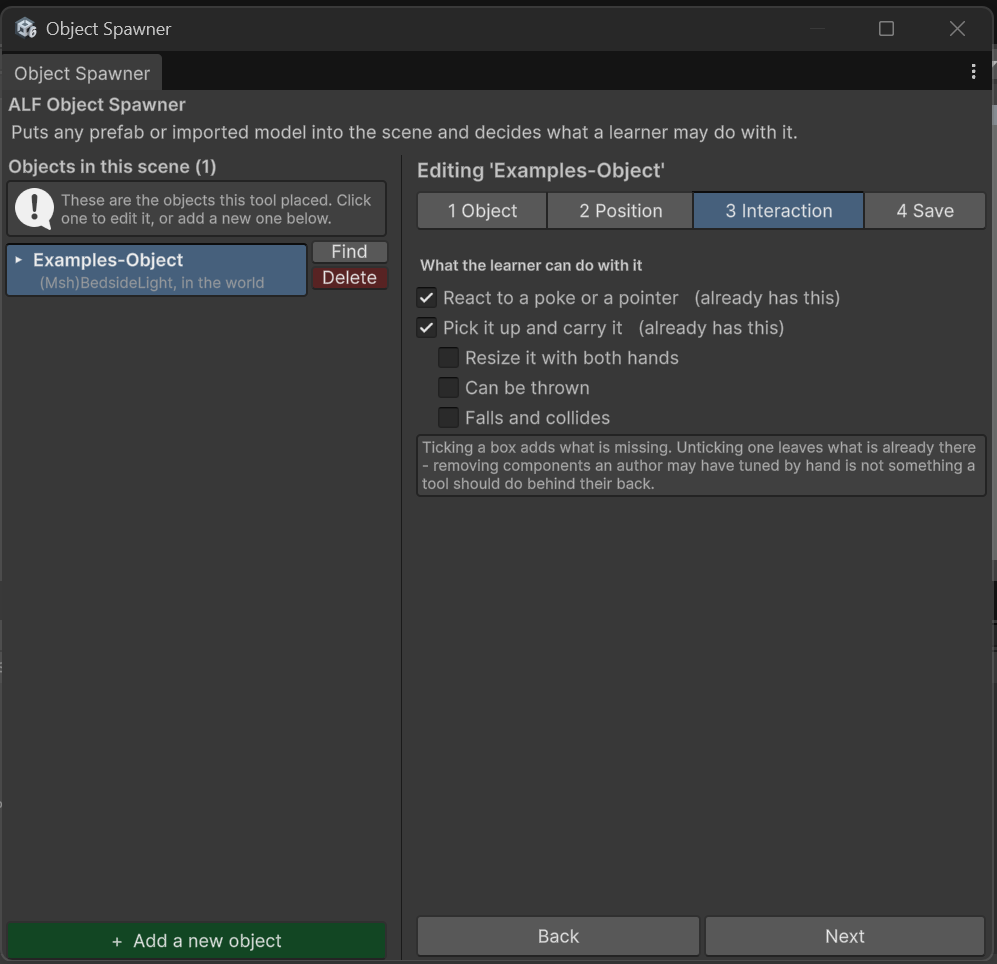Viewport: 997px width, 964px height.
Task: Delete the Examples-Object entry
Action: pos(349,278)
